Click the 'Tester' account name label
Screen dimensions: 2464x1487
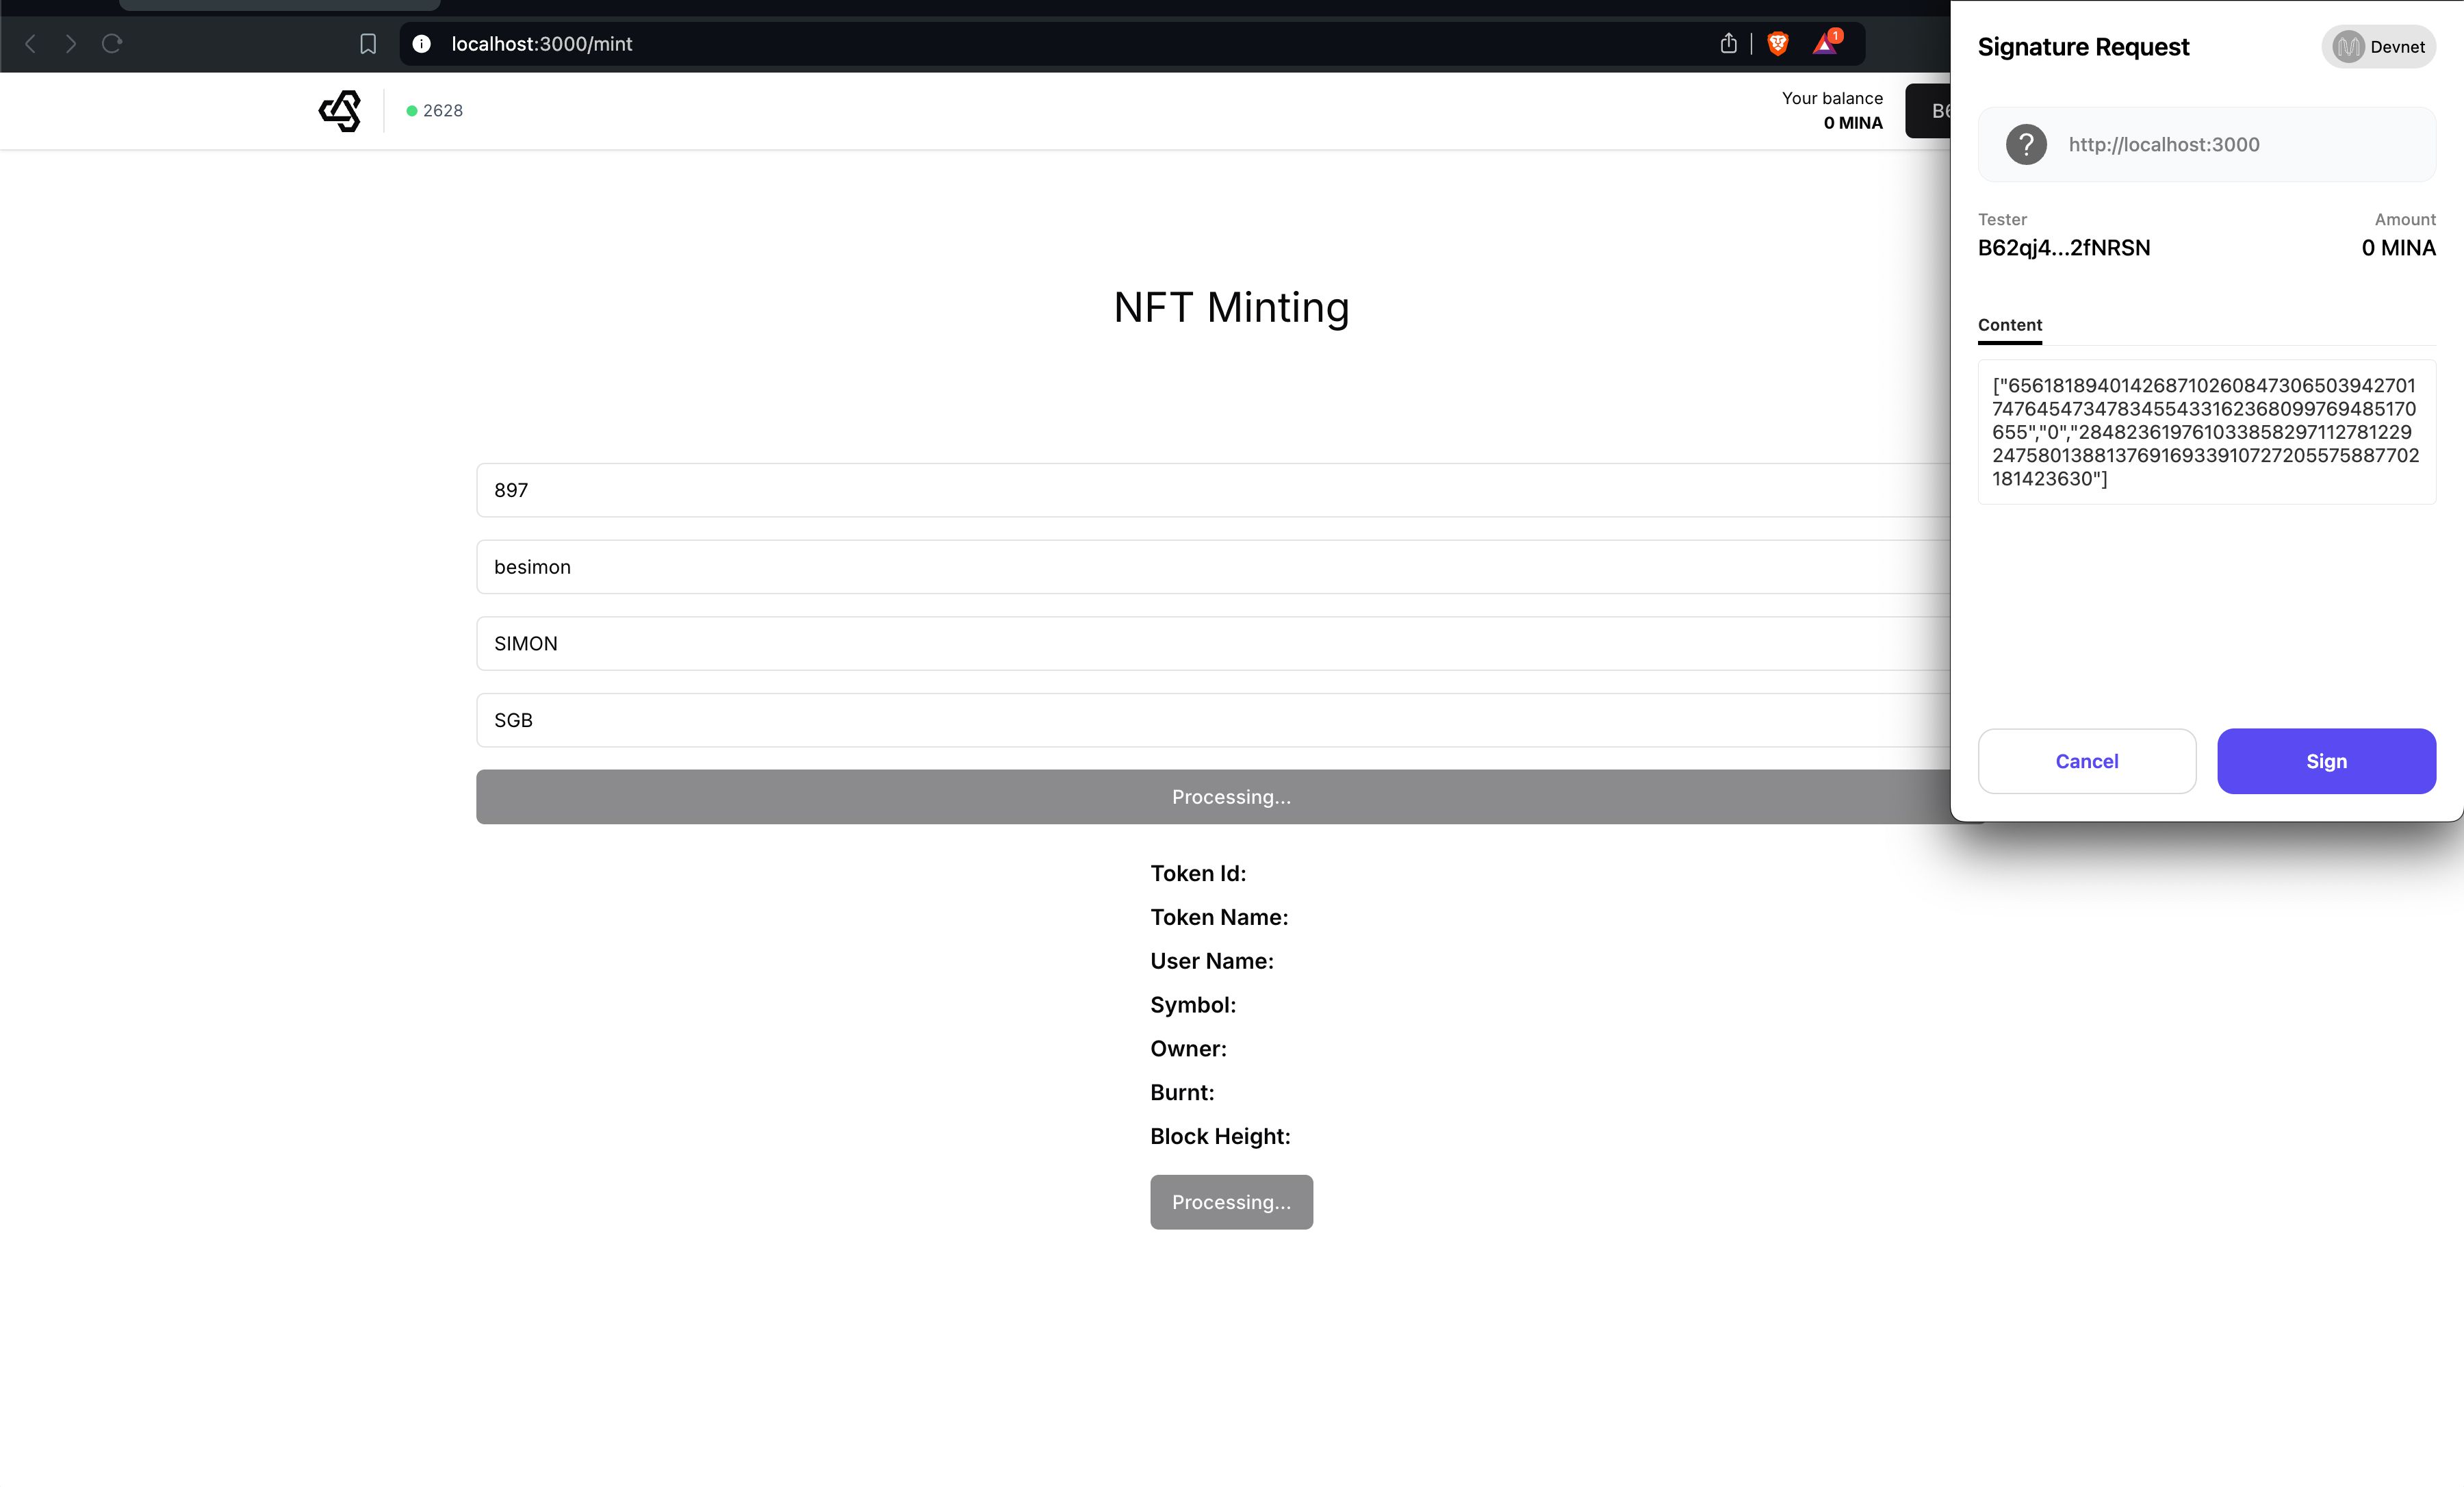[2002, 220]
